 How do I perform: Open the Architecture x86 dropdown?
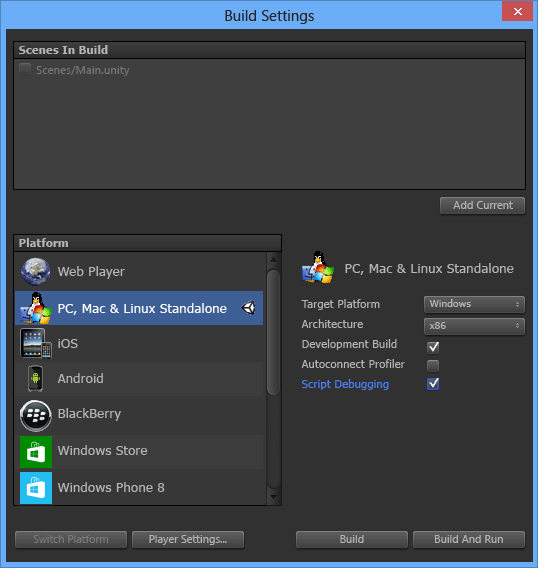click(x=474, y=326)
